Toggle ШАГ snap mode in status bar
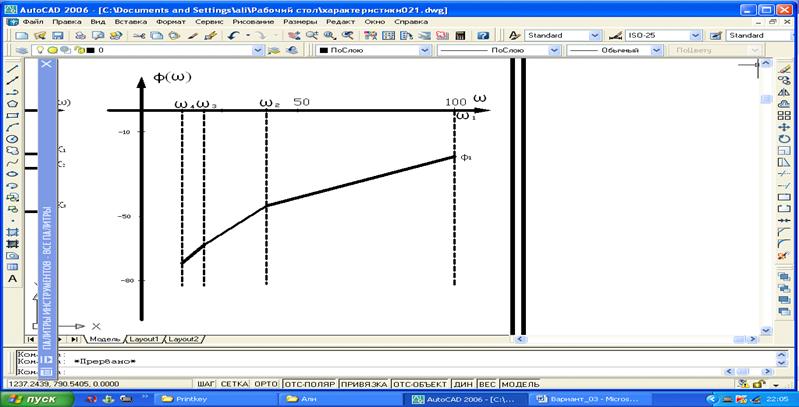Screen dimensions: 799x407 208,384
